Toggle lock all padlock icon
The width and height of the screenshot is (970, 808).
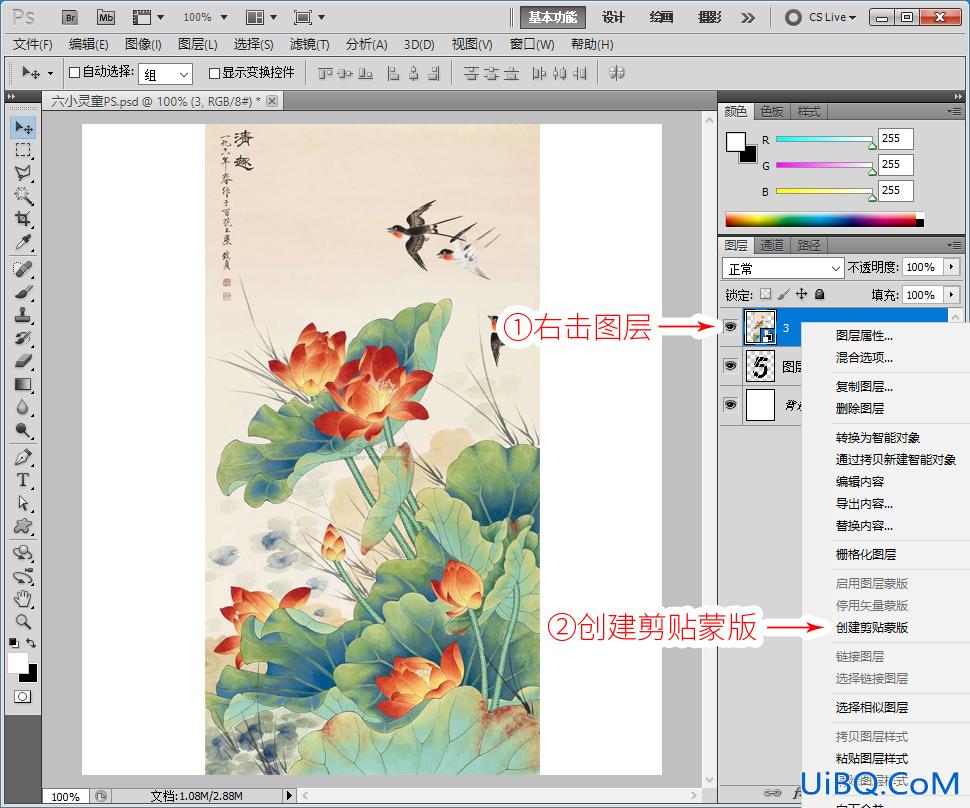tap(820, 294)
